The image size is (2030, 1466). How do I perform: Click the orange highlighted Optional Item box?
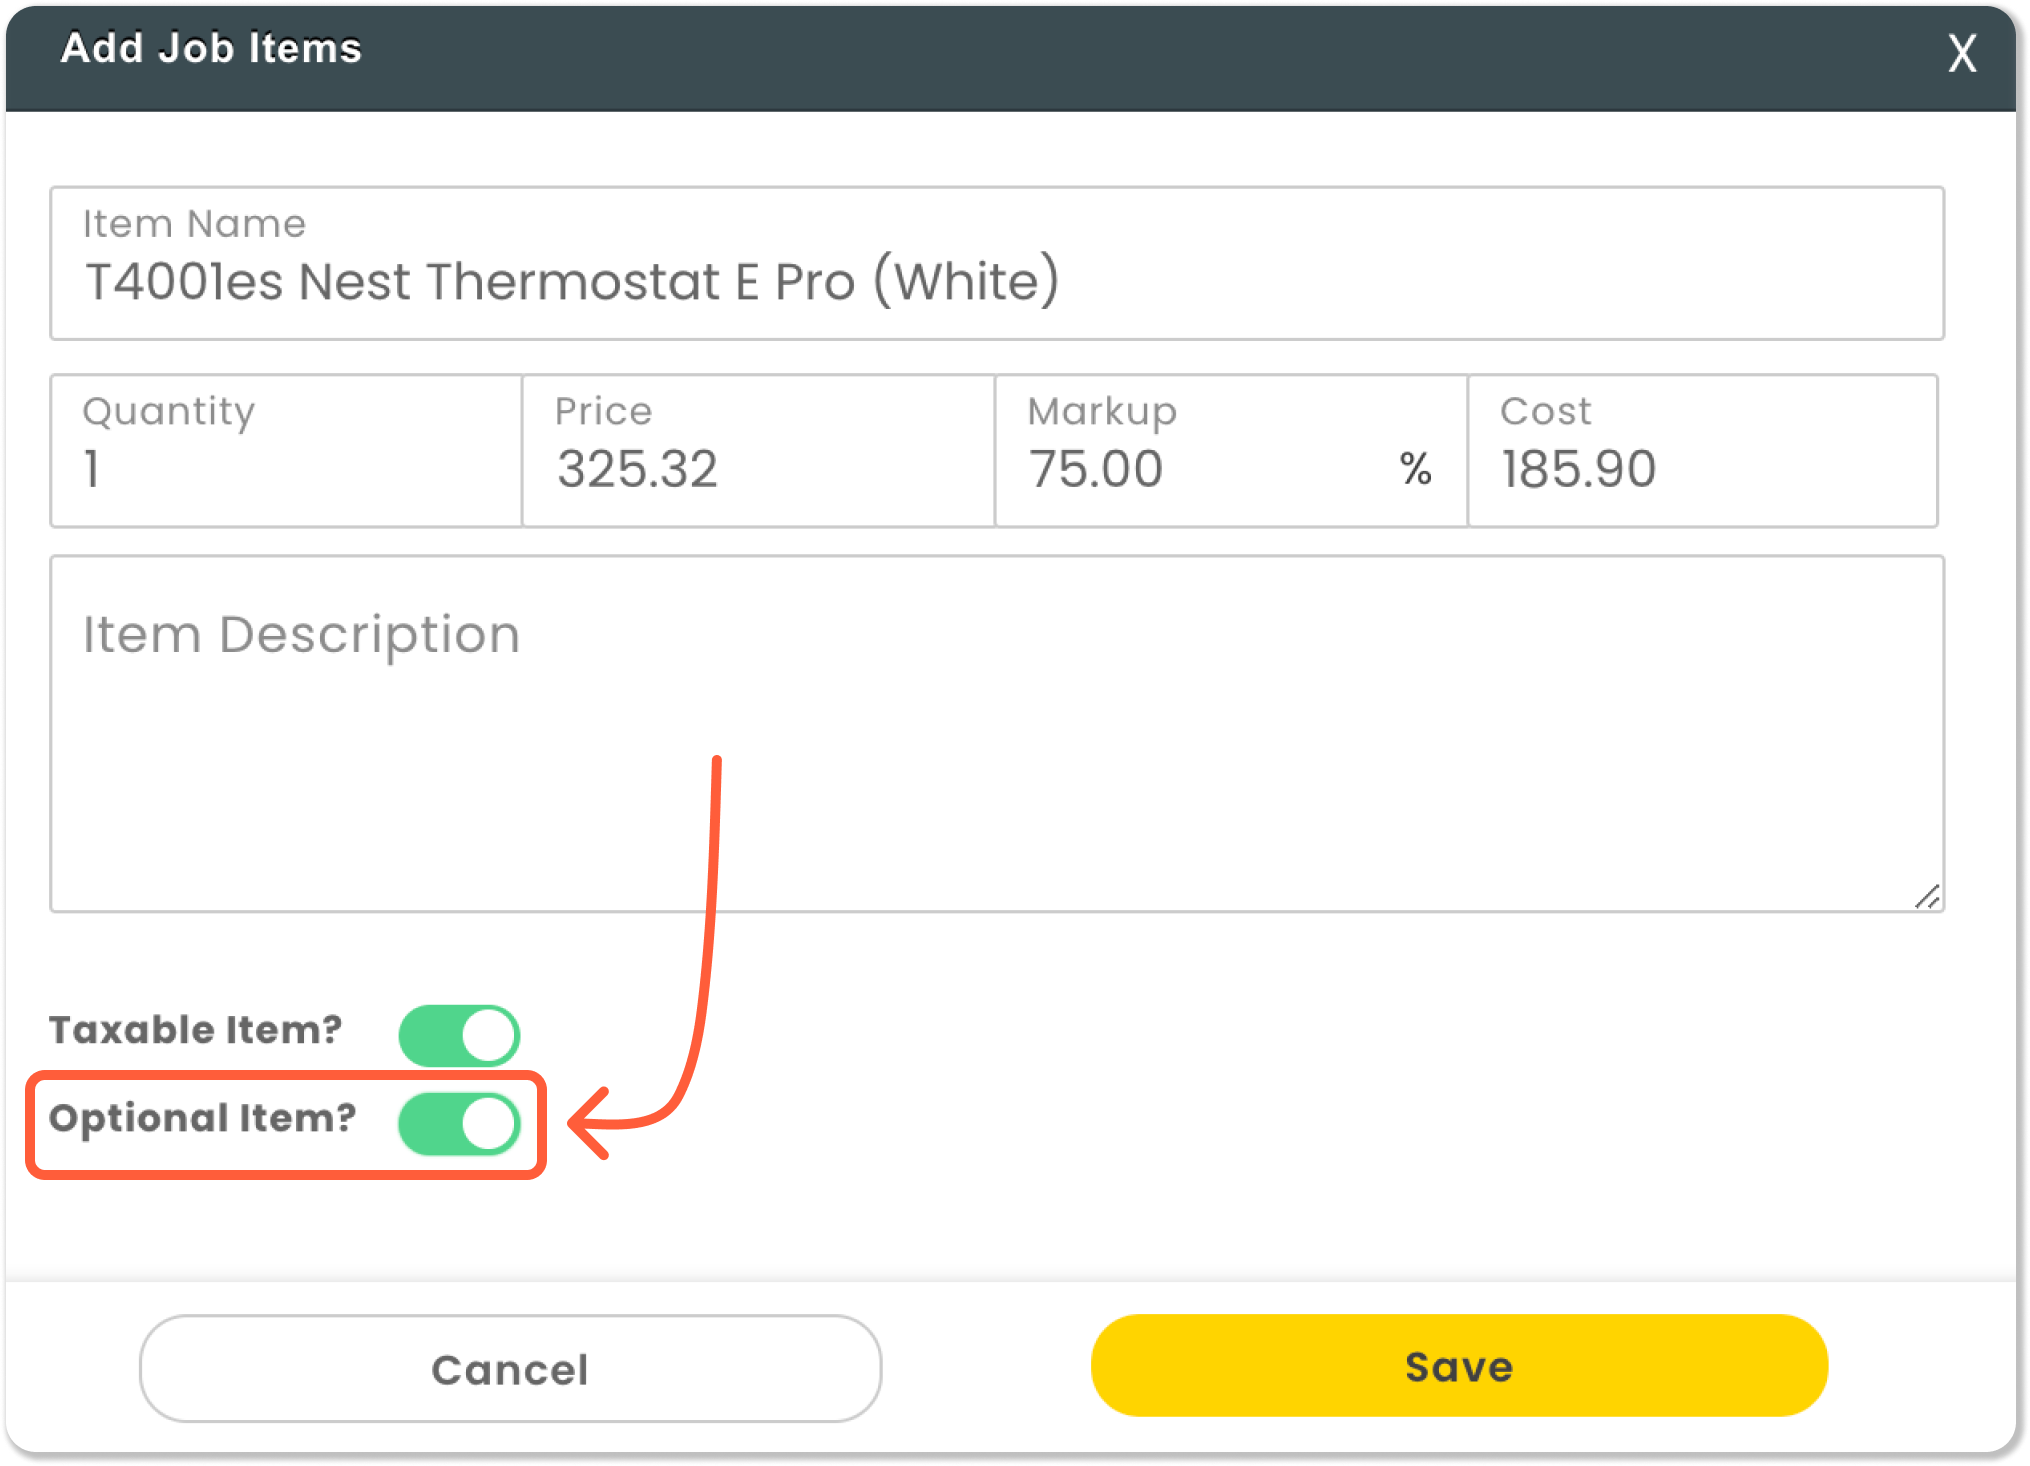[287, 1122]
